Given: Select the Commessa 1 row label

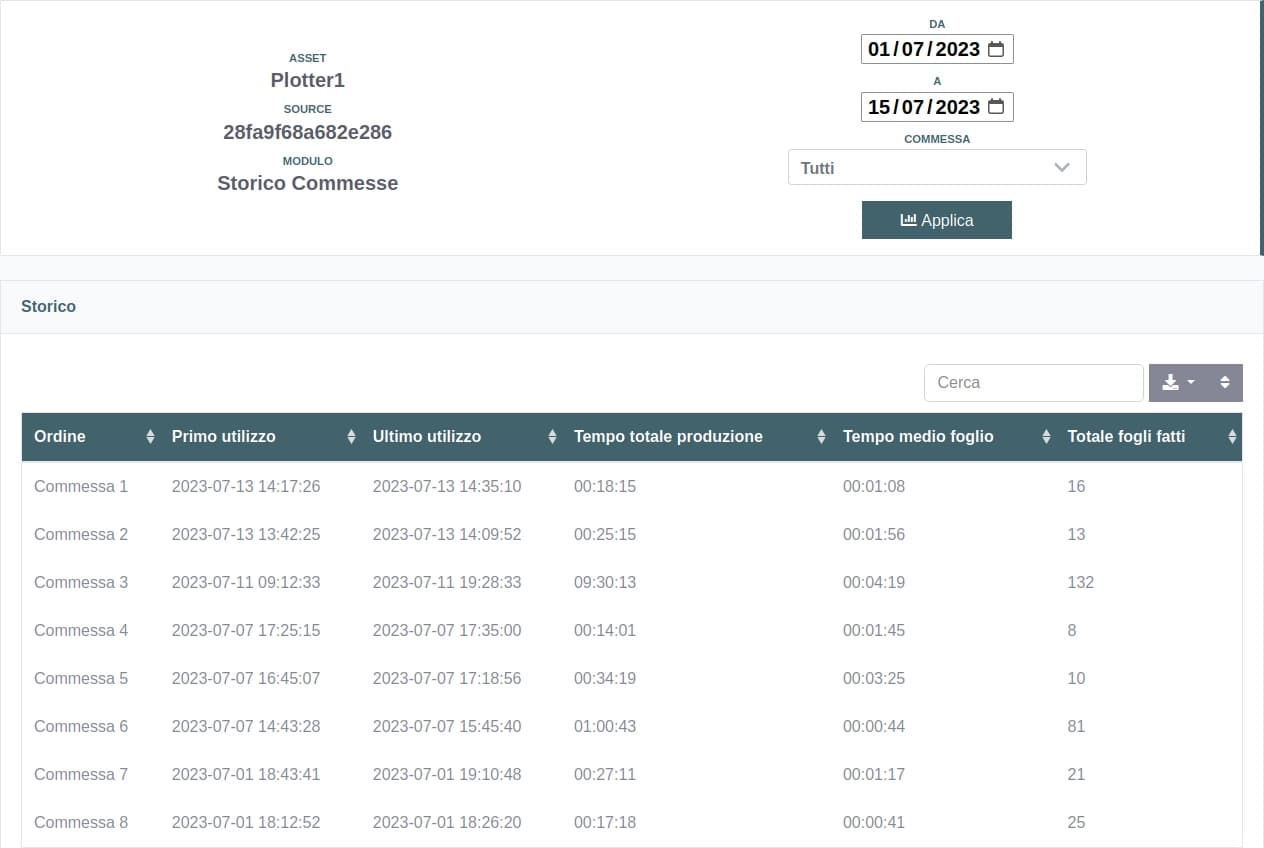Looking at the screenshot, I should click(81, 486).
